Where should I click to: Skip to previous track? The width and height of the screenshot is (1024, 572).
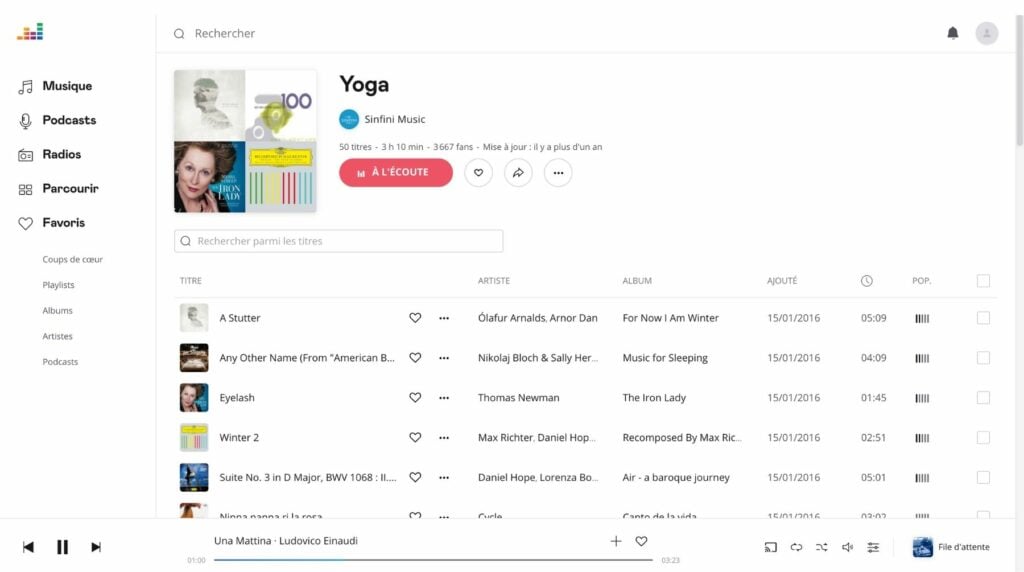28,547
